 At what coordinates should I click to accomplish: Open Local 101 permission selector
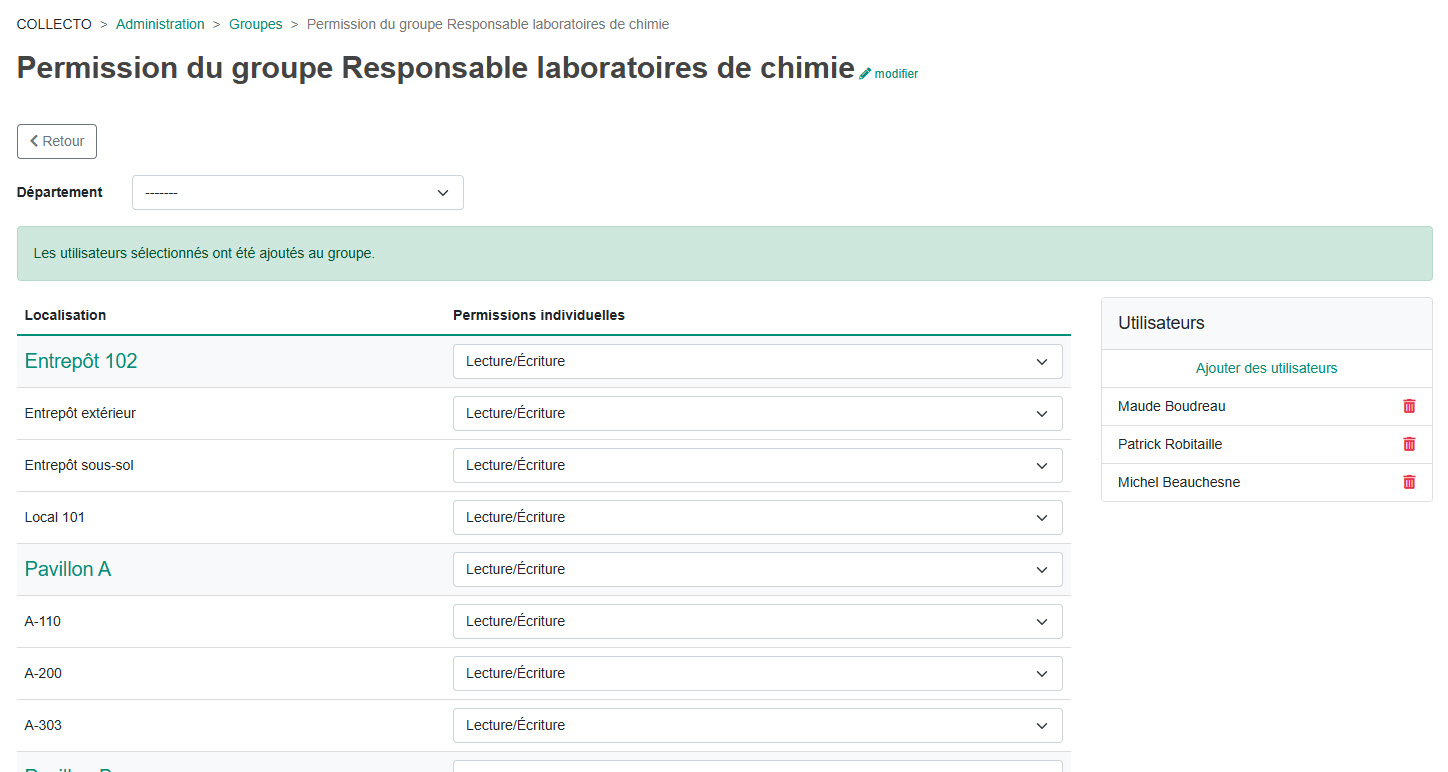[x=757, y=518]
